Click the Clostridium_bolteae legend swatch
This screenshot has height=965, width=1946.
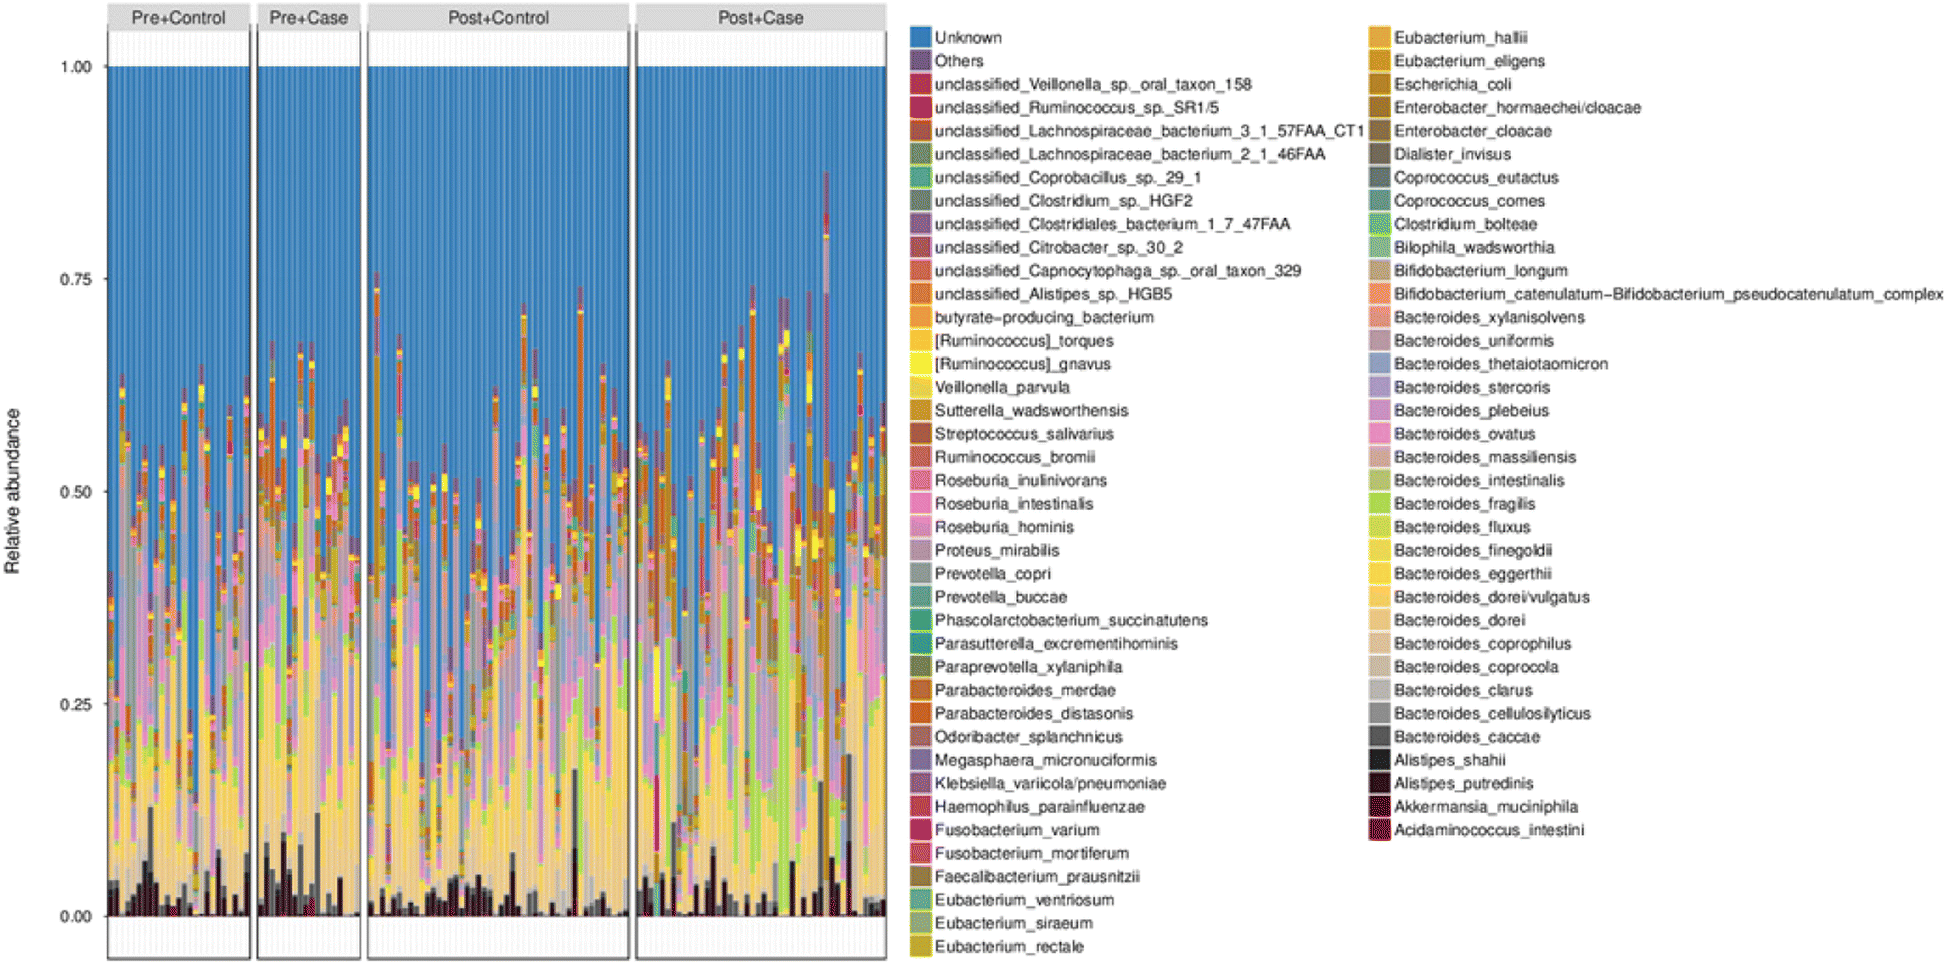click(1380, 224)
